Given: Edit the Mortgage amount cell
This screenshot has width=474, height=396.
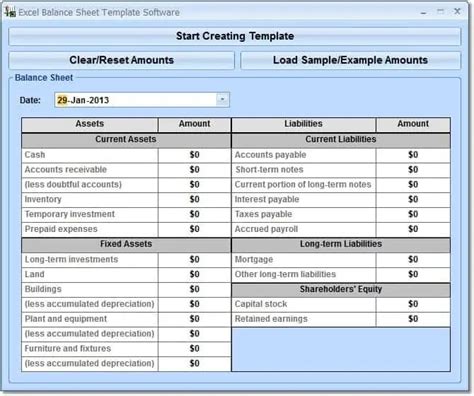Looking at the screenshot, I should (x=413, y=260).
